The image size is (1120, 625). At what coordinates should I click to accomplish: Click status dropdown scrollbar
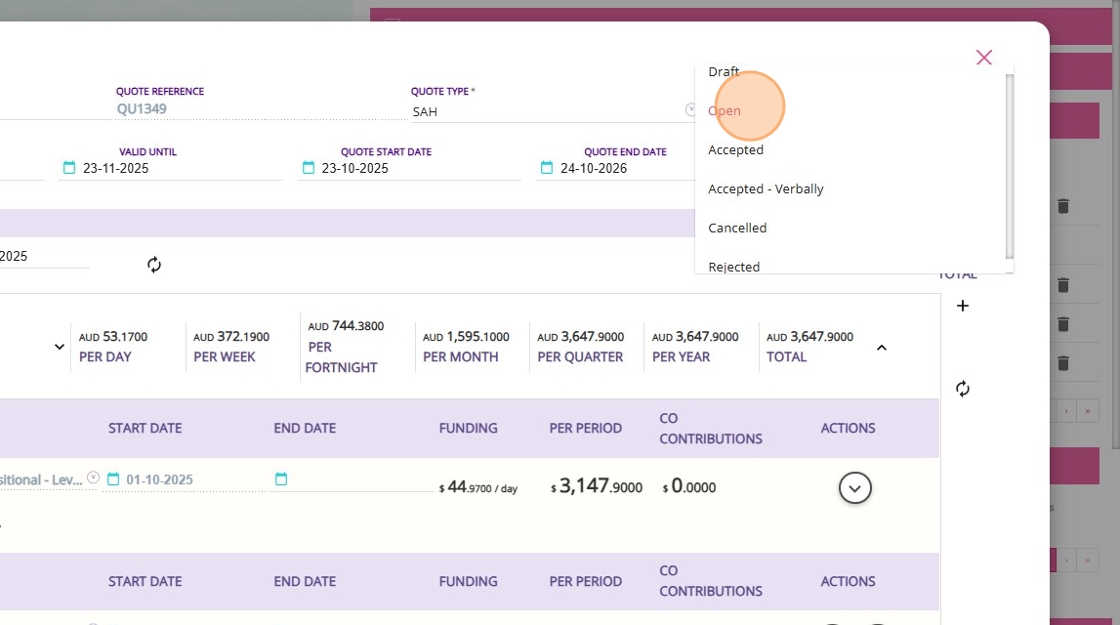[1009, 166]
